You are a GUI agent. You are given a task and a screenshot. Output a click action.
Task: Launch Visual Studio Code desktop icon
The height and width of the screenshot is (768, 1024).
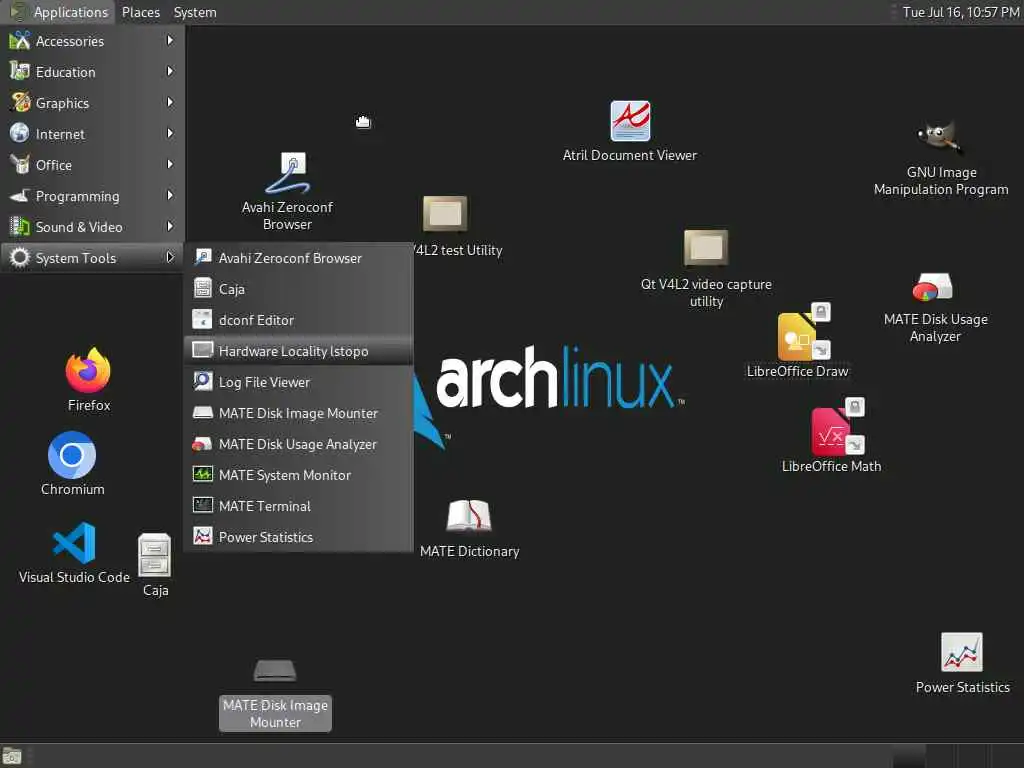coord(74,543)
